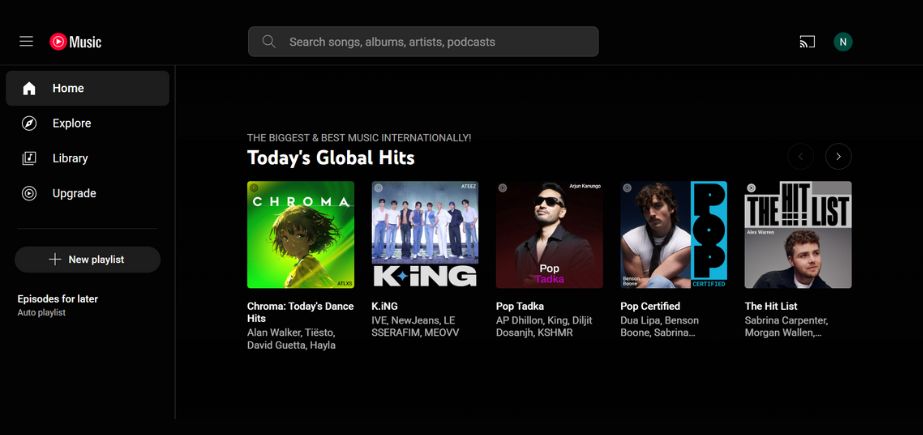
Task: Click the Explore compass icon
Action: [29, 123]
